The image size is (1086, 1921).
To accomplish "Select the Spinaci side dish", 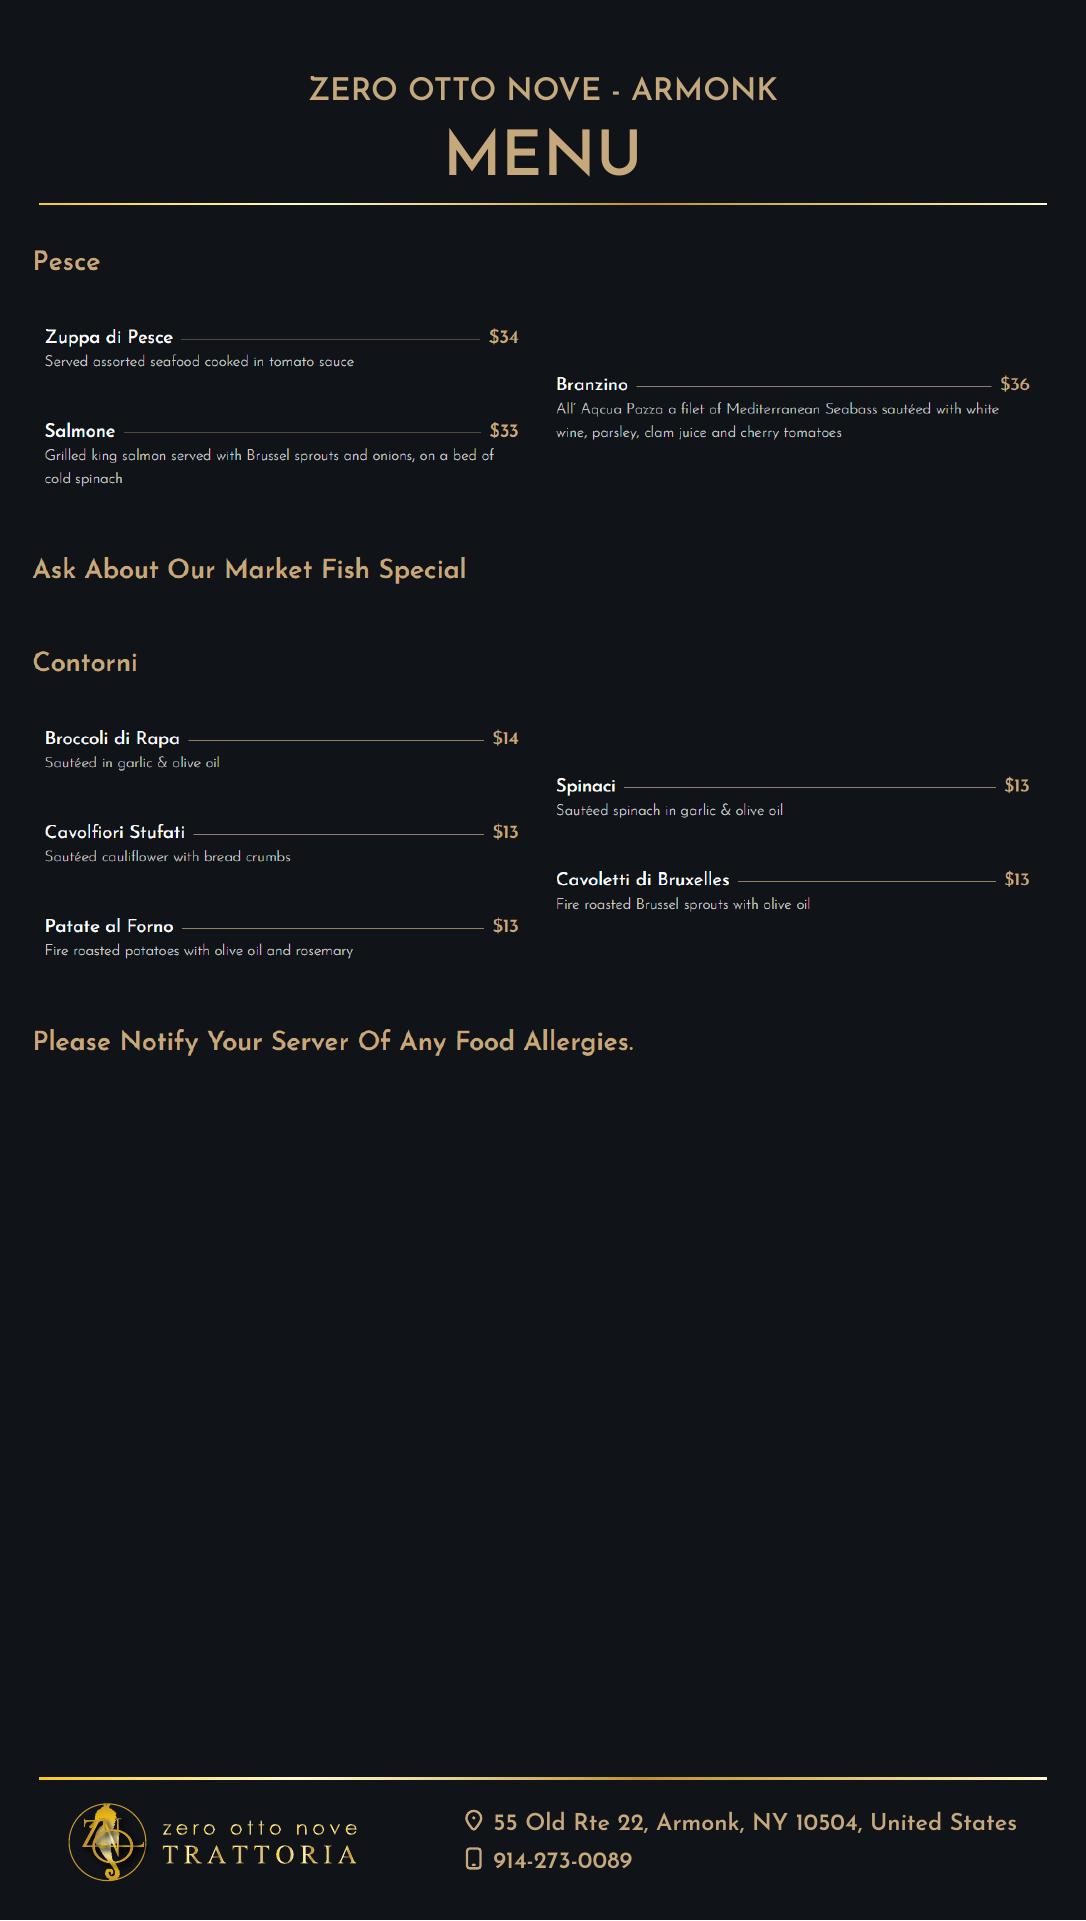I will (586, 786).
